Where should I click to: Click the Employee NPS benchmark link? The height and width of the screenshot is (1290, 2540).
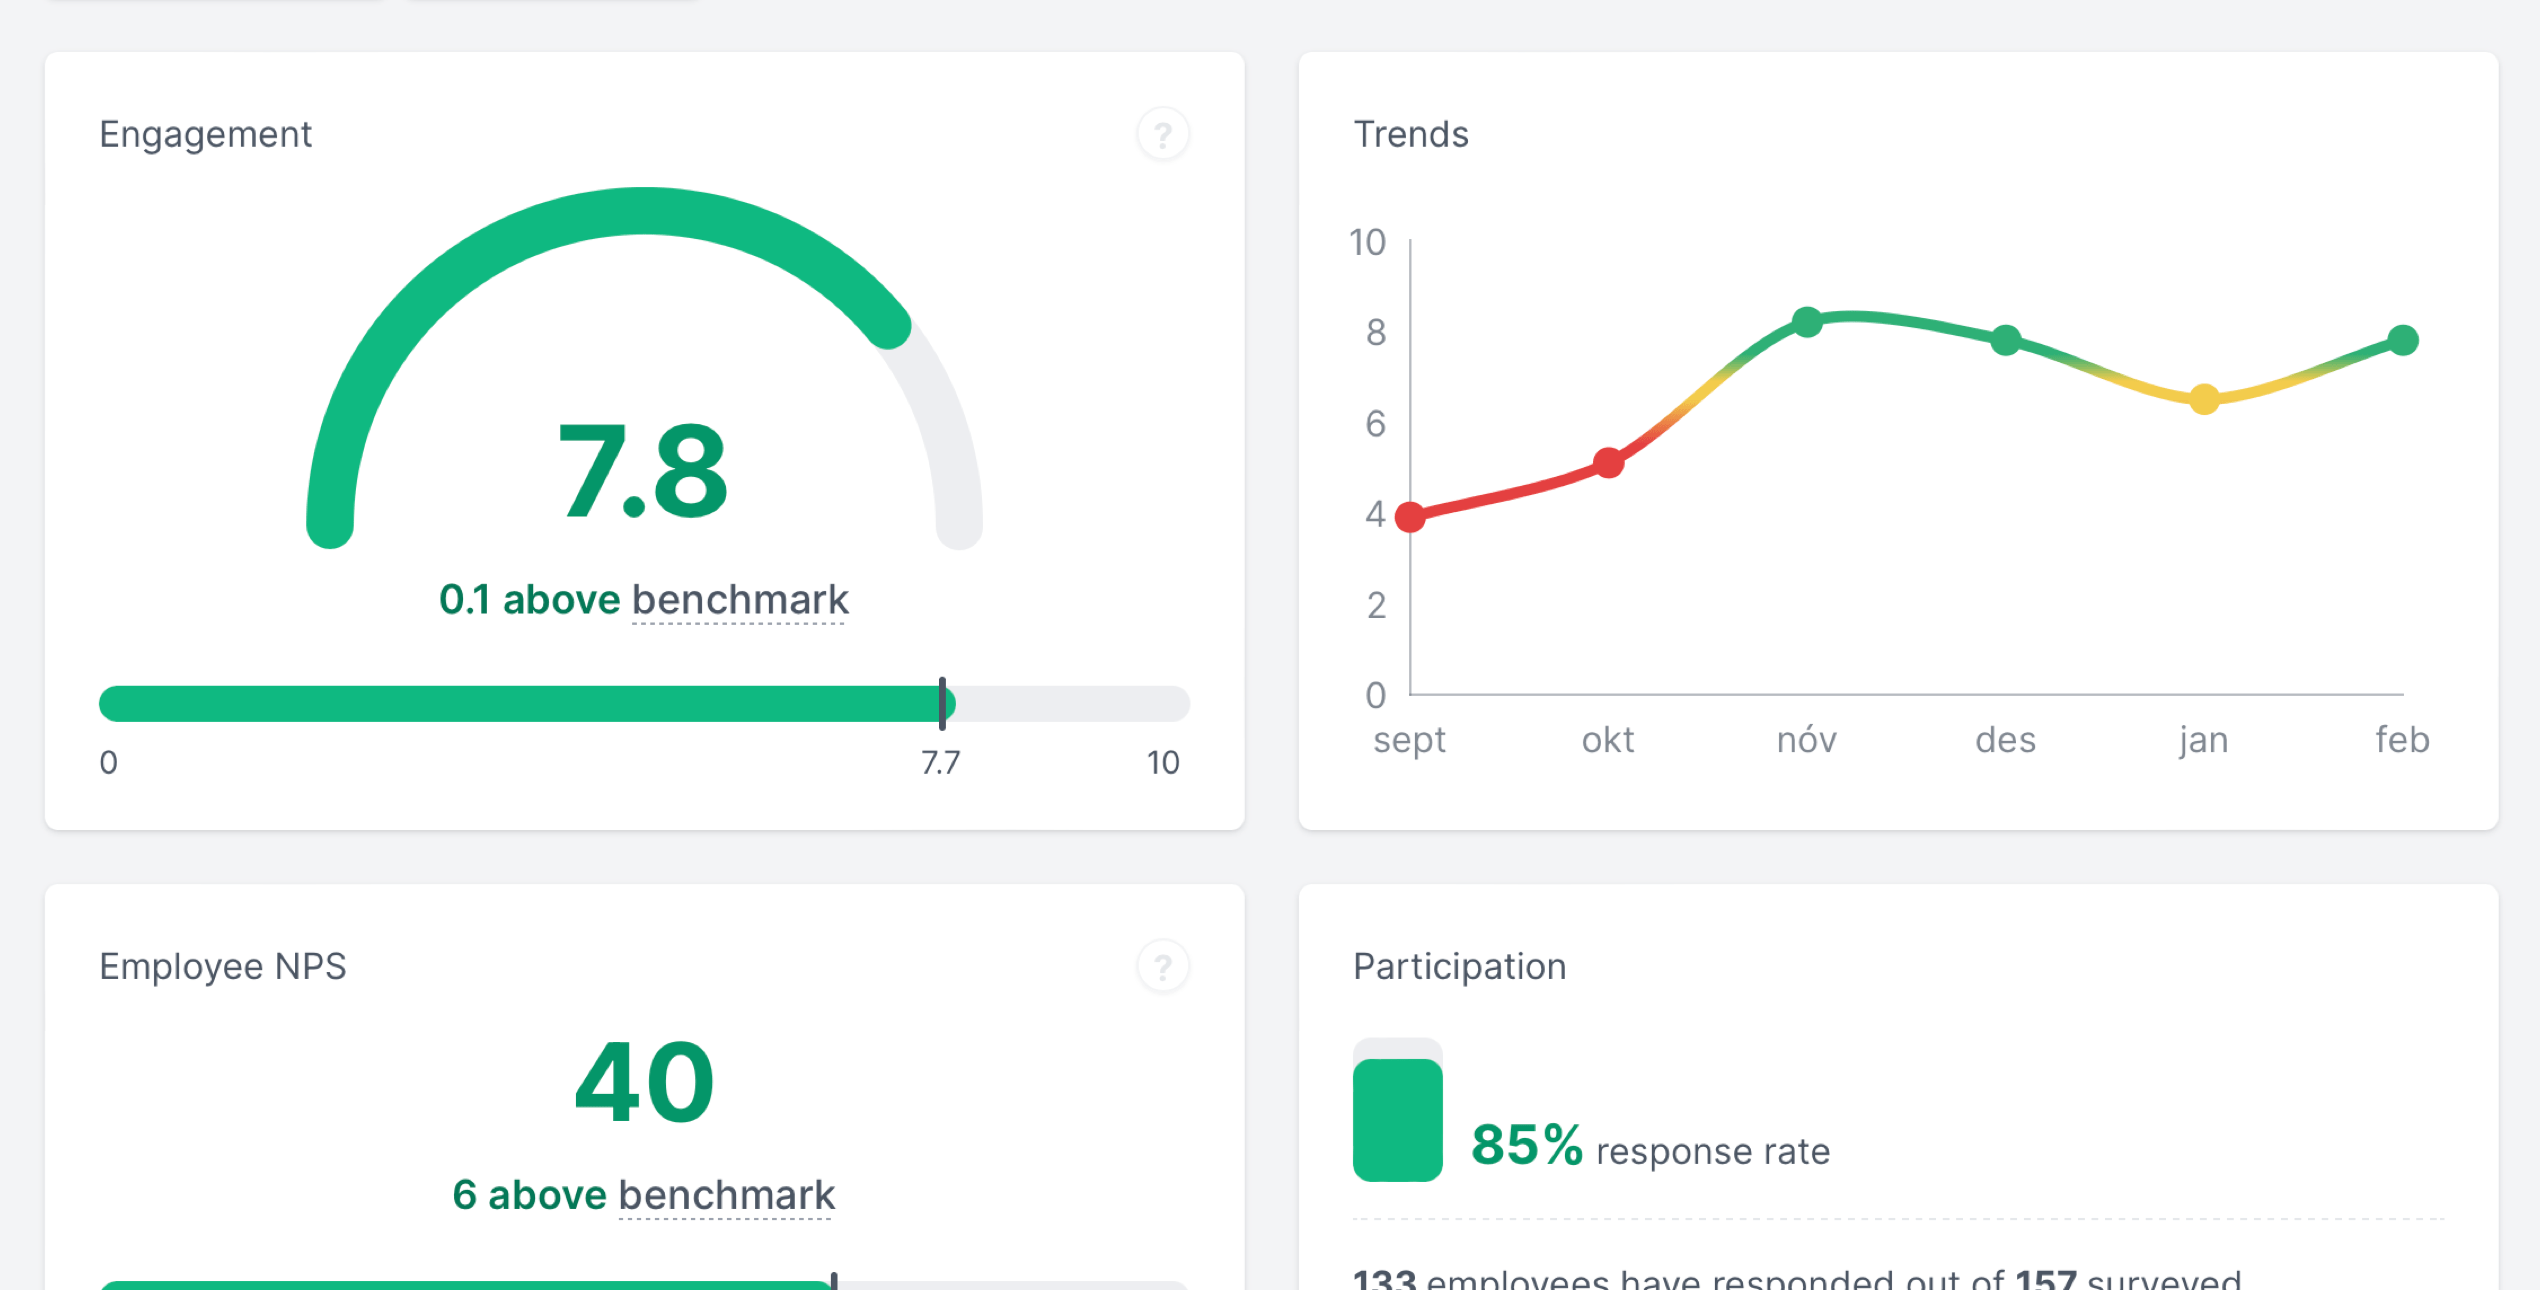726,1195
